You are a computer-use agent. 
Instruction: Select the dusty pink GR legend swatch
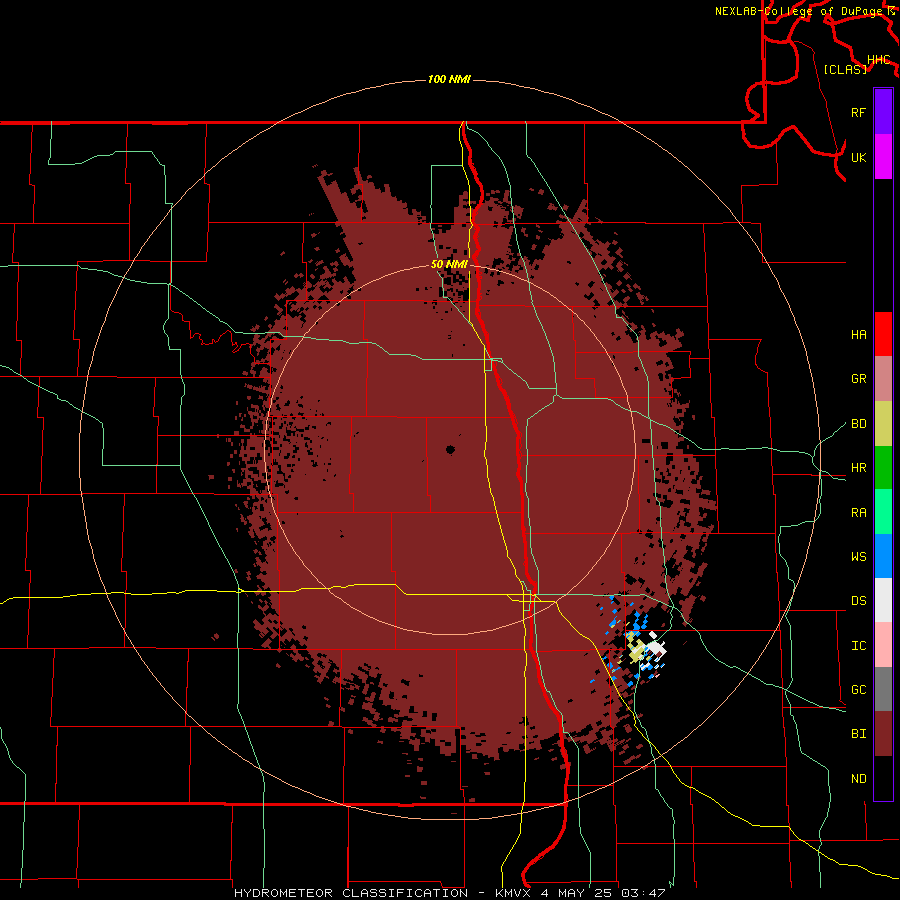pos(883,379)
